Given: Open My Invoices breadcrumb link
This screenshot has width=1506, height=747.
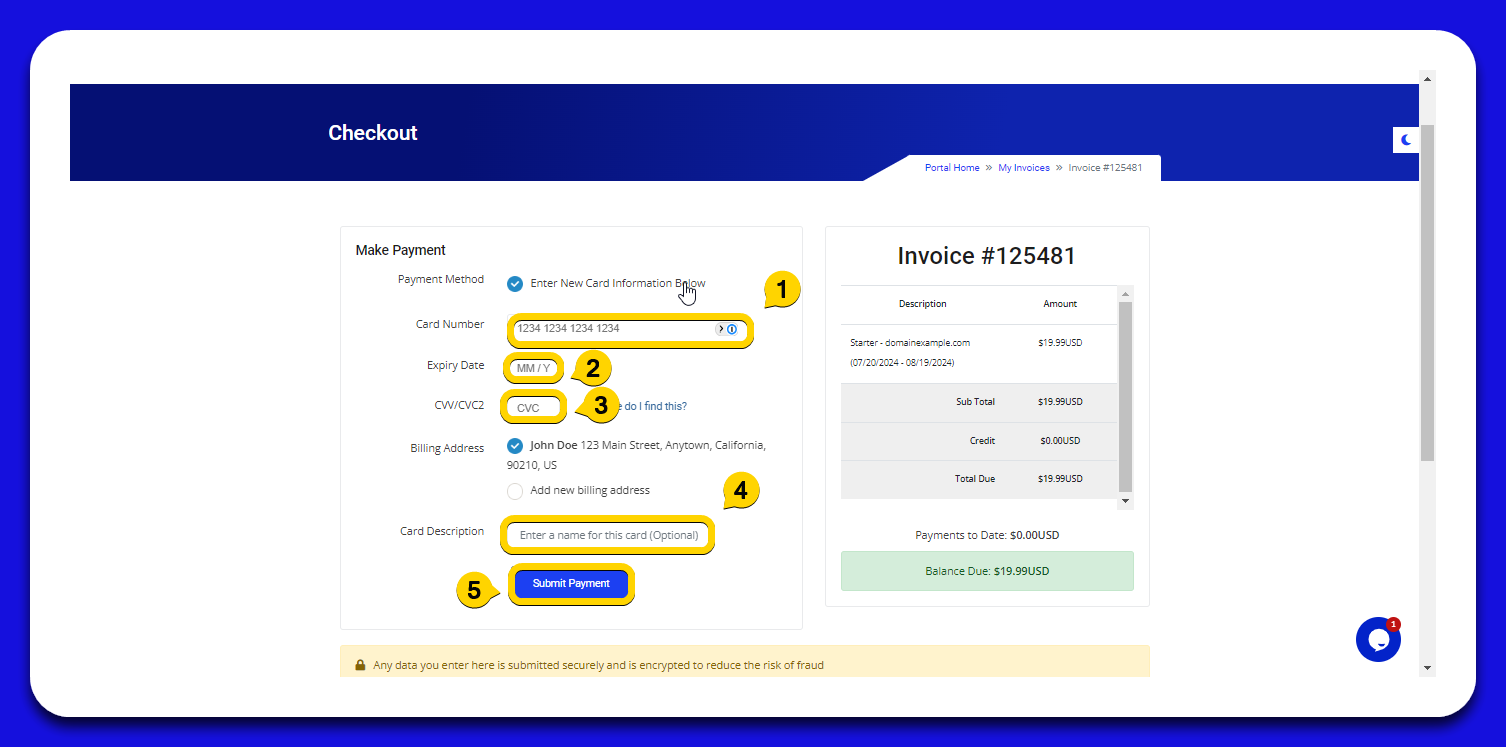Looking at the screenshot, I should [1024, 168].
